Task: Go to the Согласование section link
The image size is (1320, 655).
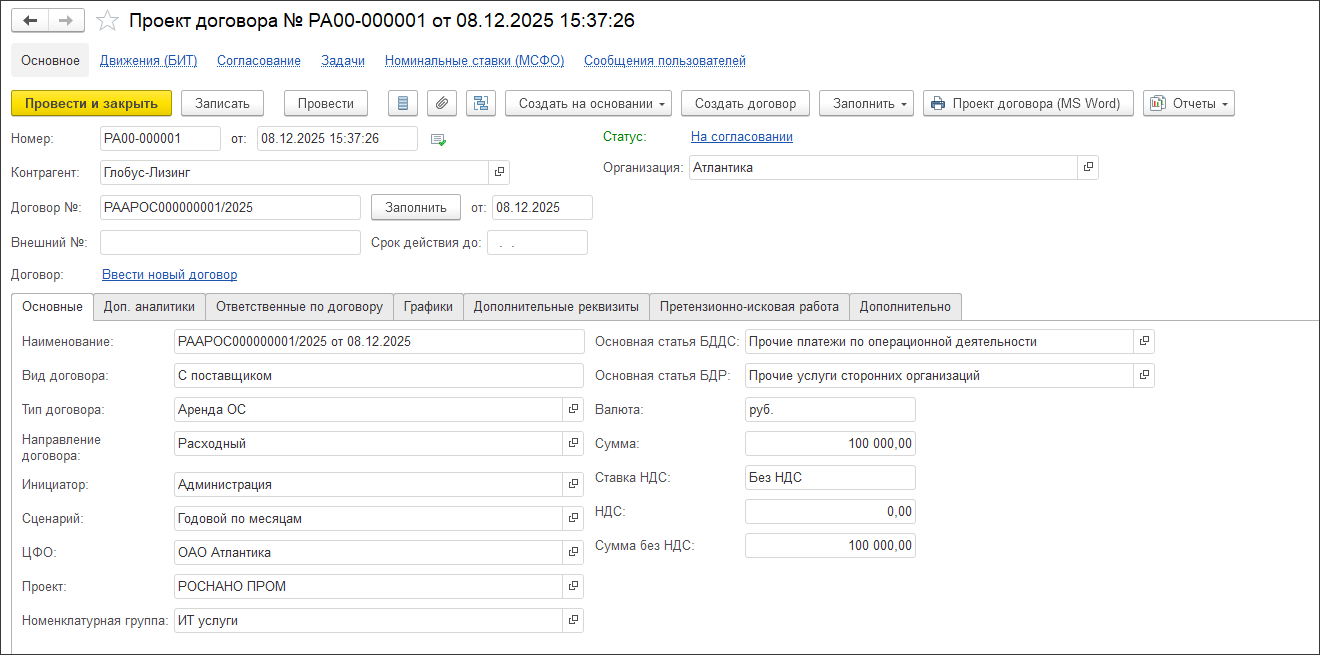Action: coord(259,61)
